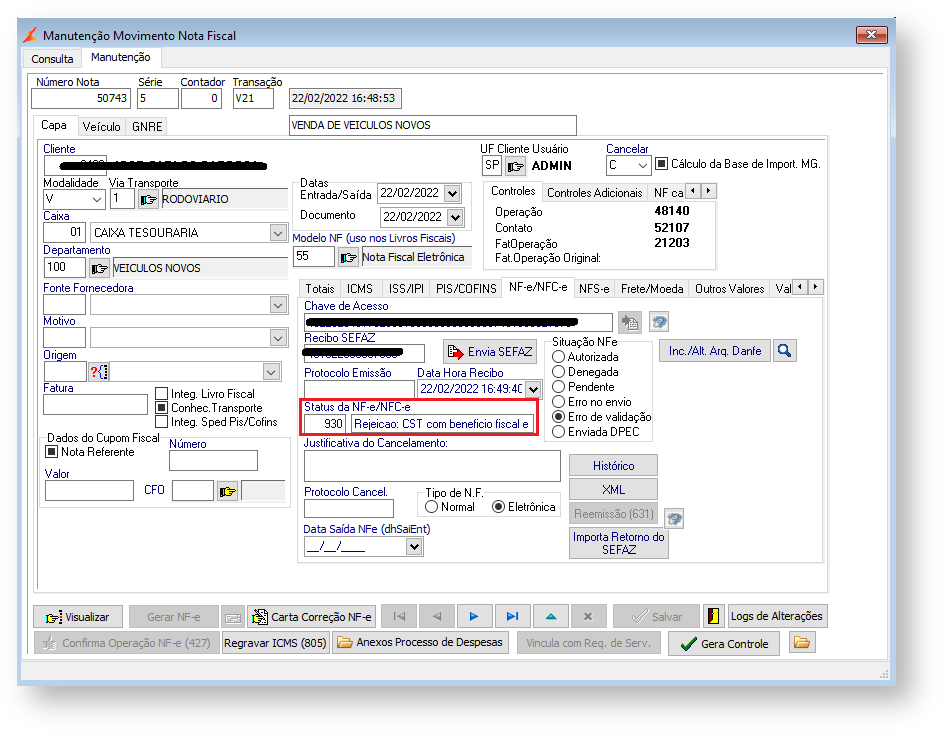944x734 pixels.
Task: Click the magnifier icon beside Inc./Alt. Arq. Danfe
Action: 784,351
